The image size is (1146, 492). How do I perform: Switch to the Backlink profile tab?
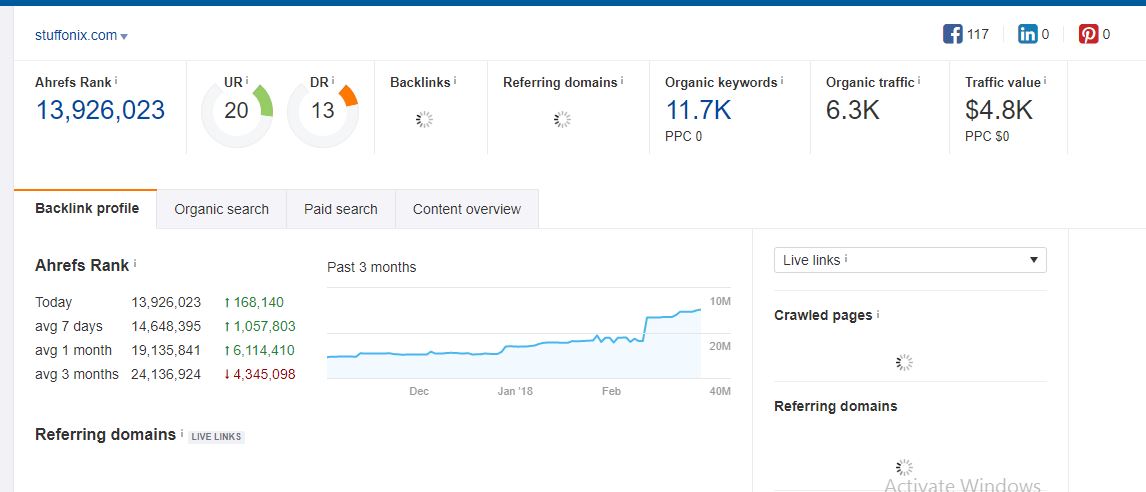pos(87,209)
